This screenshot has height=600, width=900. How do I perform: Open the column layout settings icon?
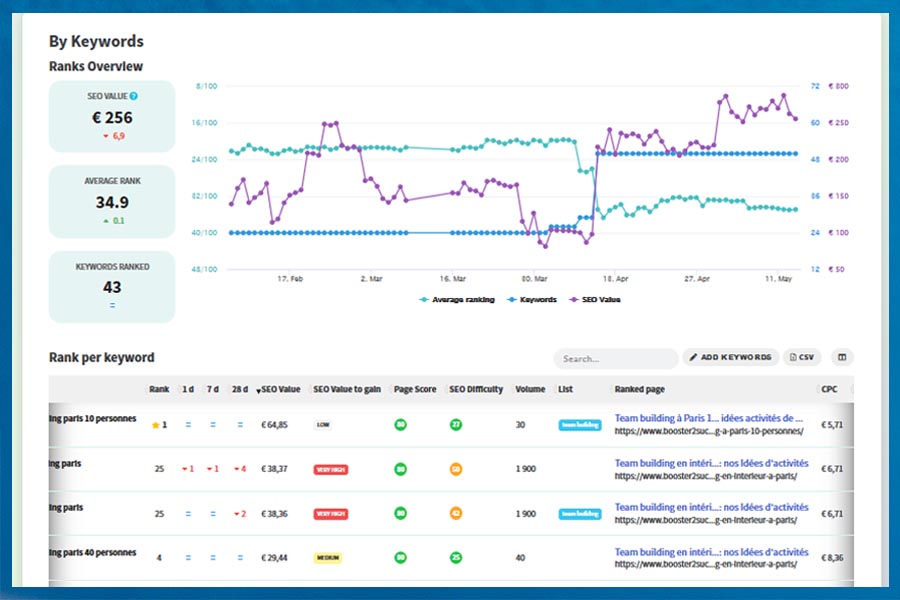point(842,357)
